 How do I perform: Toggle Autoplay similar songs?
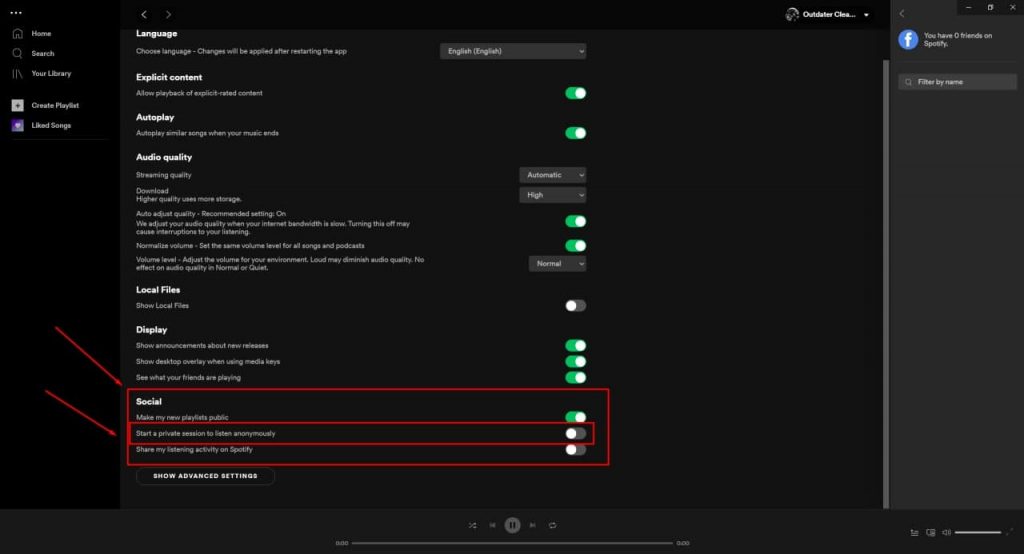point(575,133)
